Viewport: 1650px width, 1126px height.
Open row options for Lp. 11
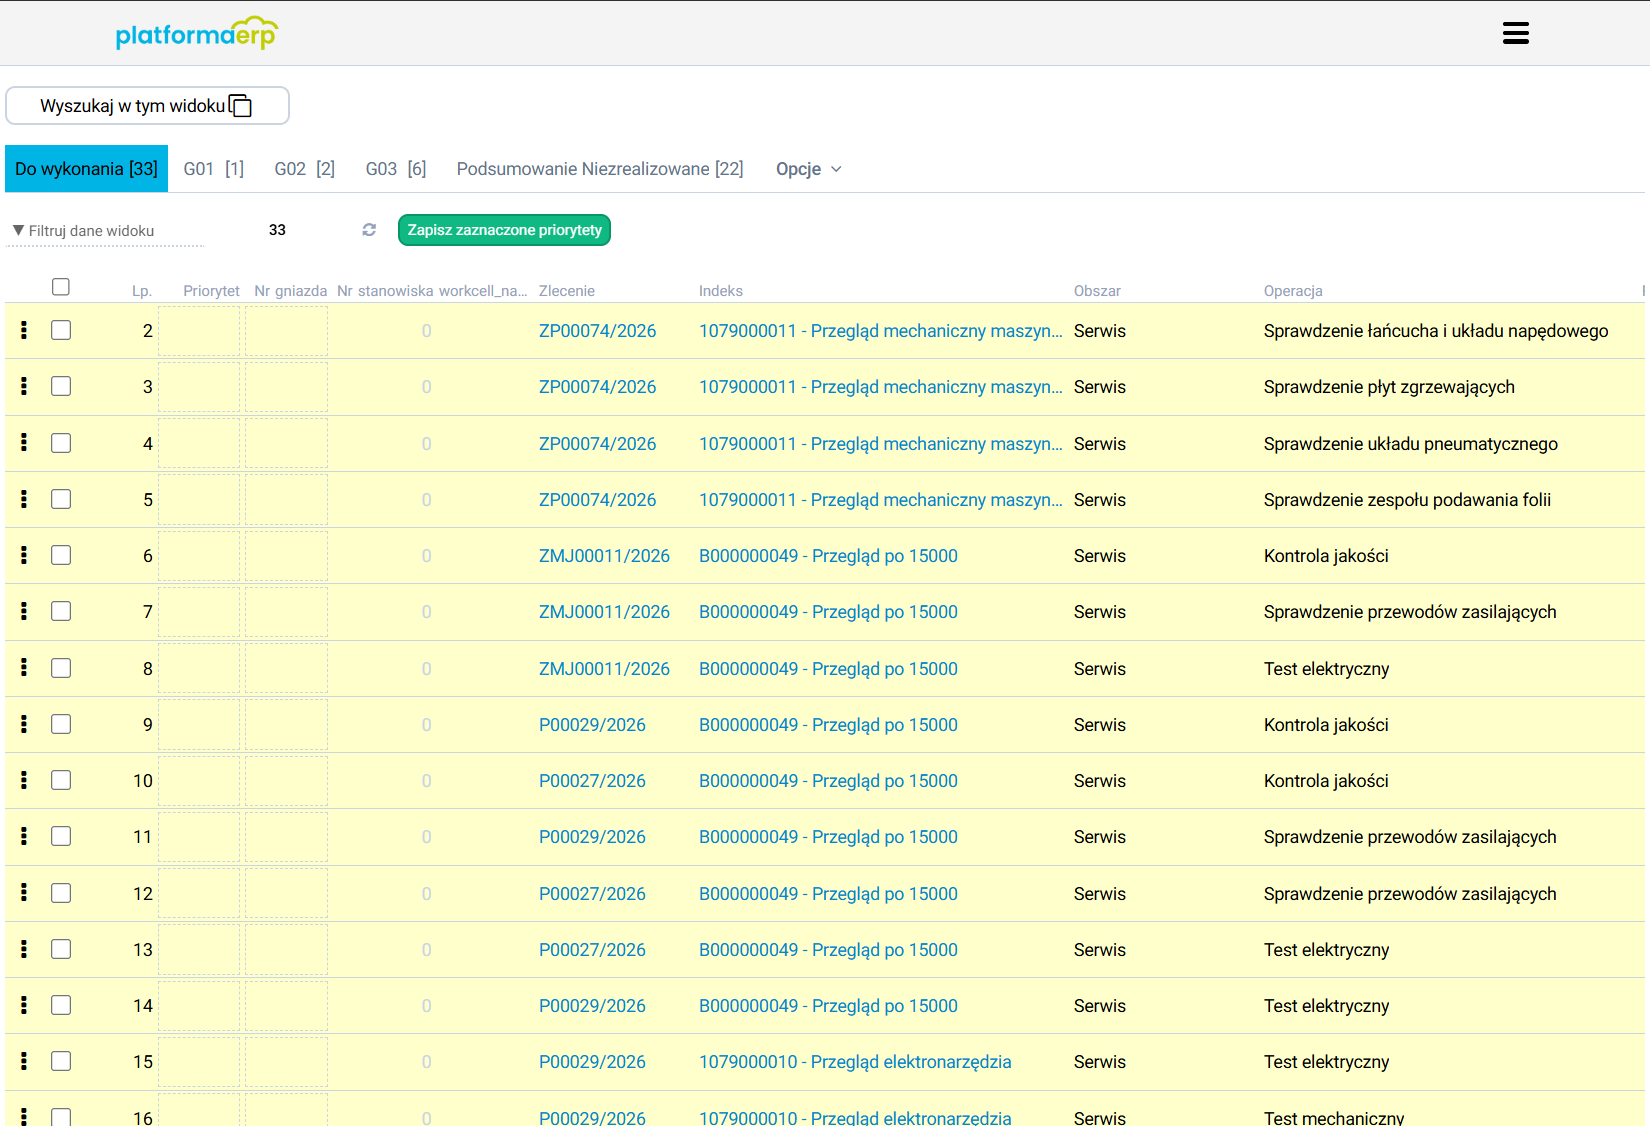(24, 836)
